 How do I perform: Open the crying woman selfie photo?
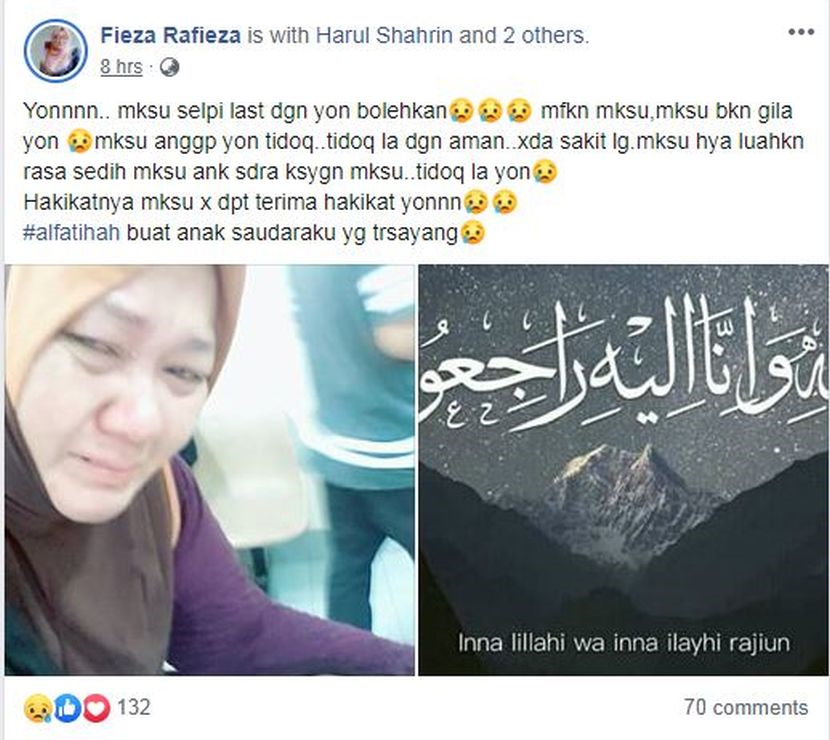coord(210,470)
